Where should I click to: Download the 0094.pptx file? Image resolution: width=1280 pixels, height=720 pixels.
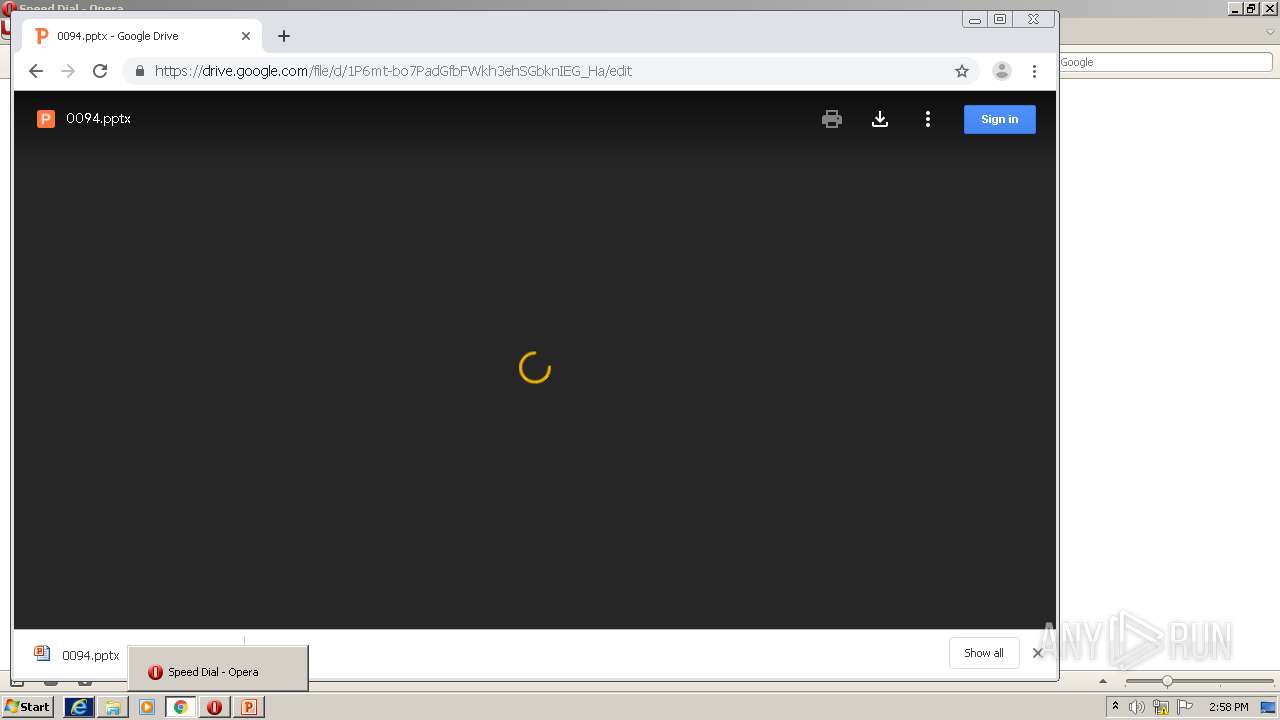880,119
